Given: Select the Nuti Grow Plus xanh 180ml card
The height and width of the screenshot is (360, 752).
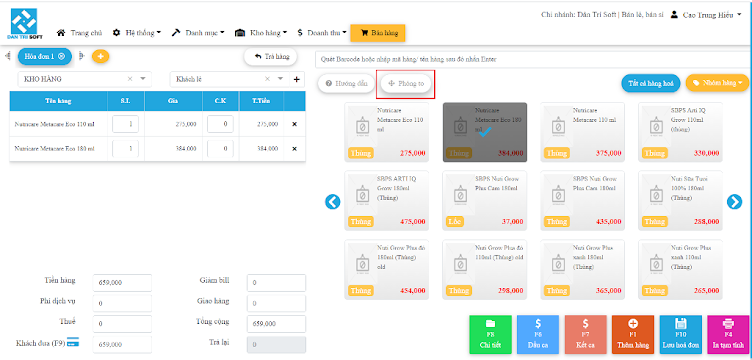Looking at the screenshot, I should point(582,269).
